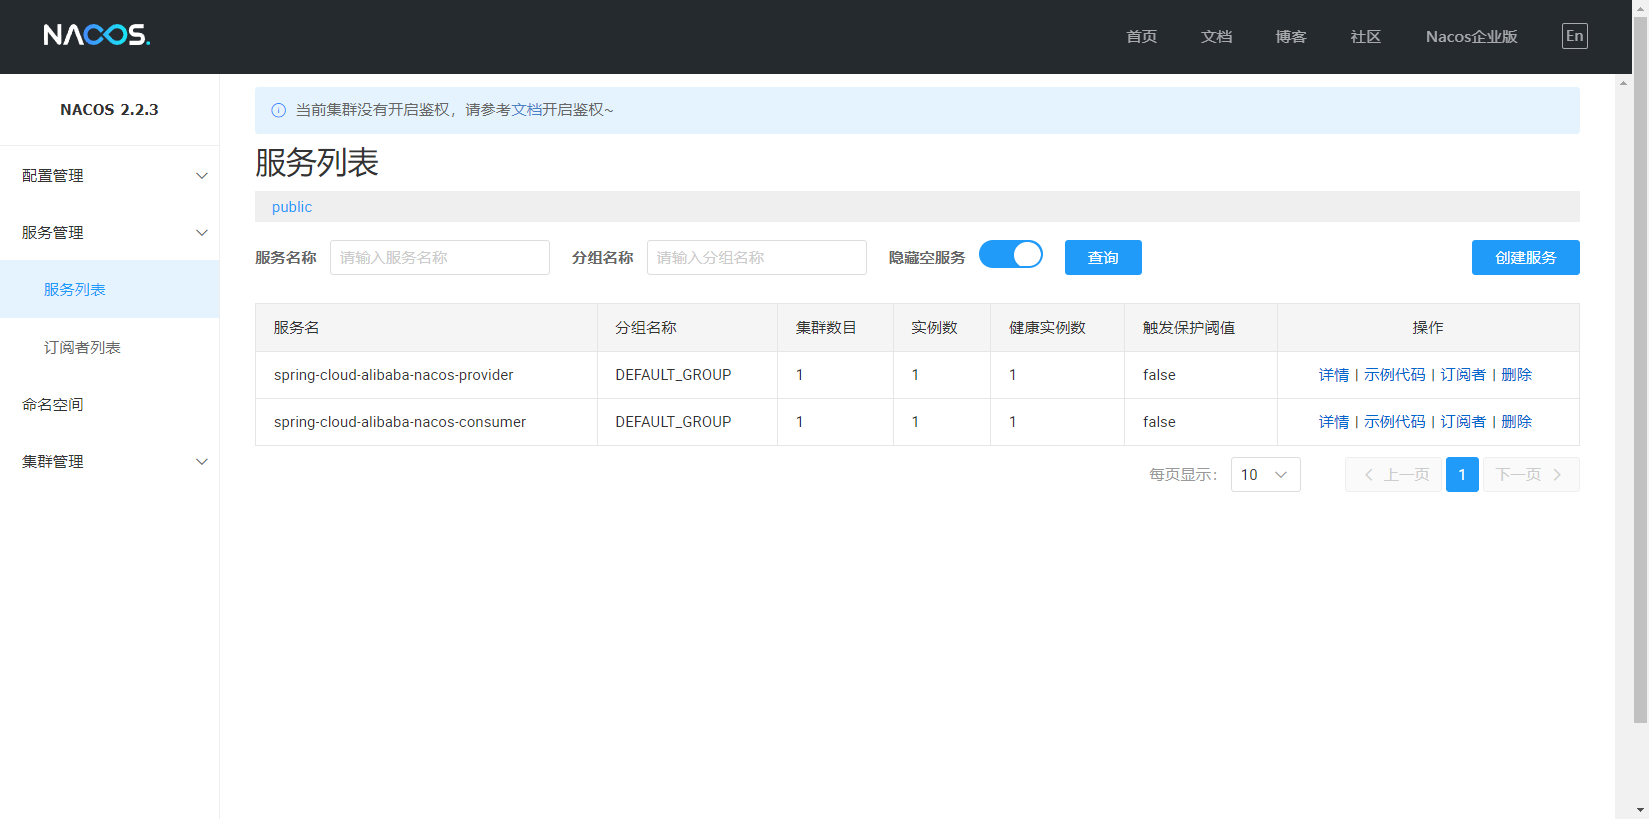Screen dimensions: 1649x819
Task: Expand the 配置管理 menu
Action: tap(109, 175)
